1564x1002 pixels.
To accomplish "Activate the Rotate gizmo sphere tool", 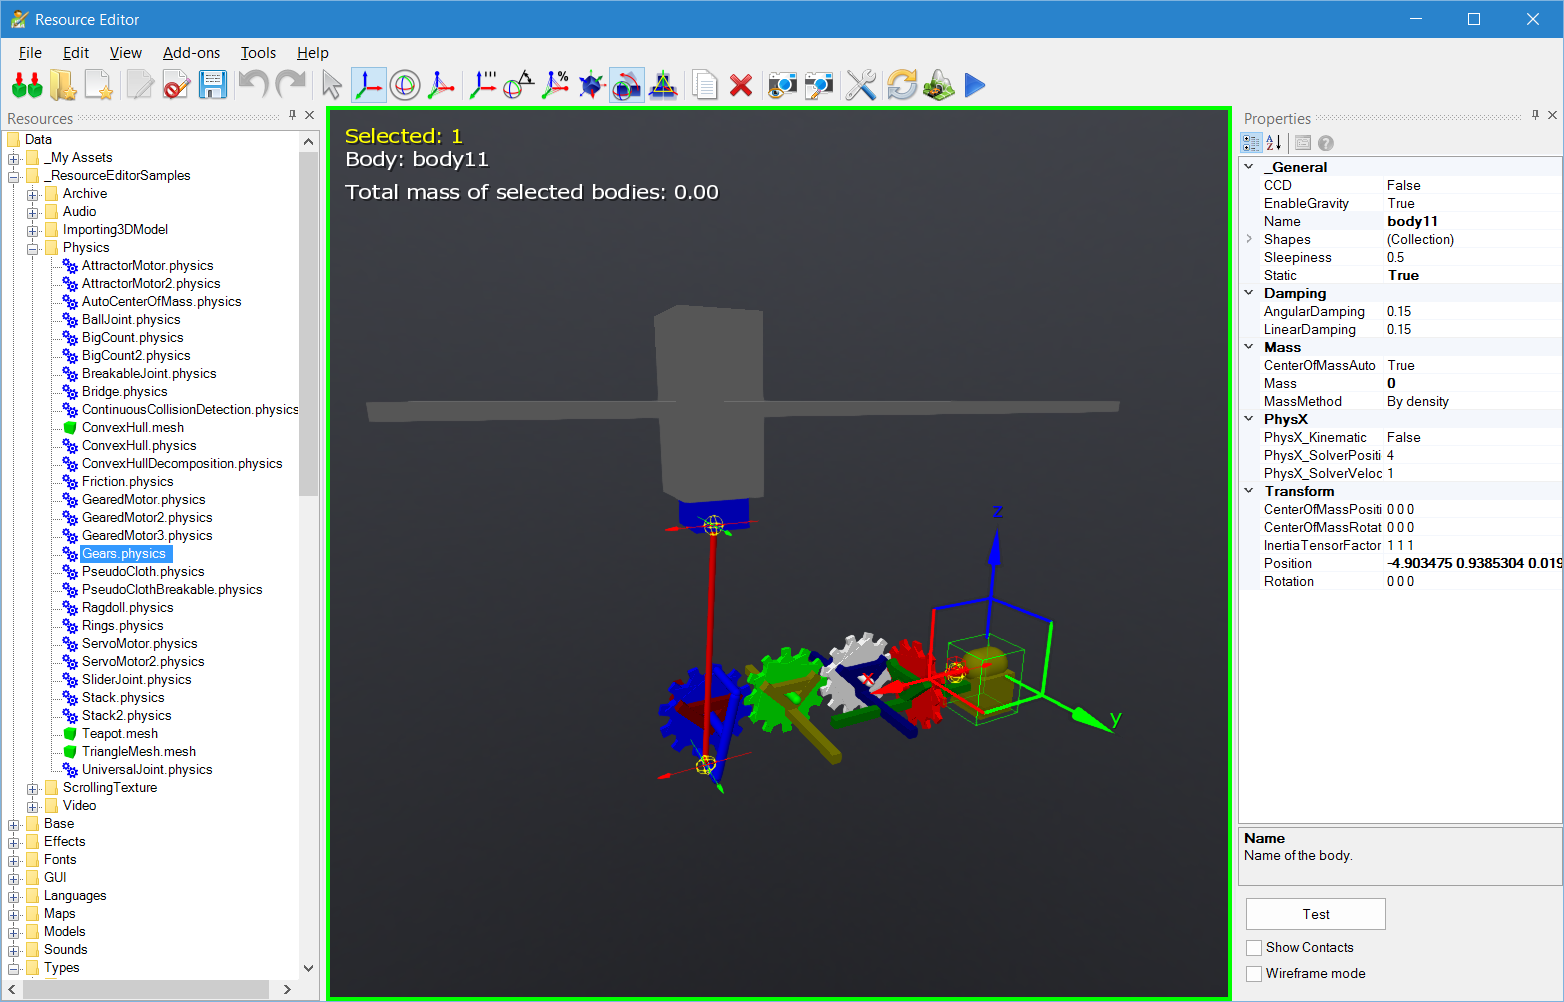I will [x=405, y=86].
